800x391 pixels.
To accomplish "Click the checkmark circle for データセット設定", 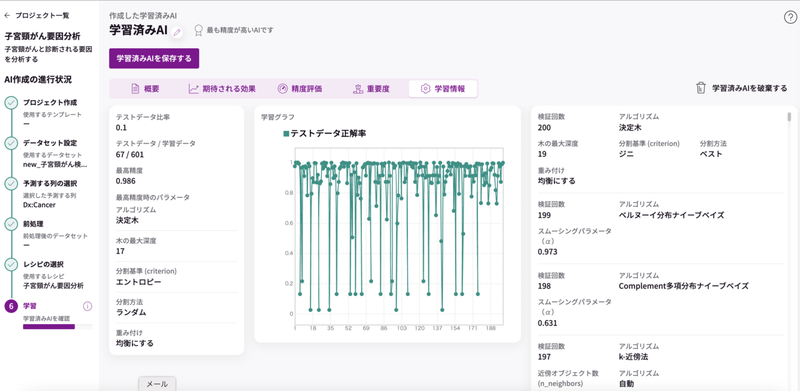I will pyautogui.click(x=11, y=144).
